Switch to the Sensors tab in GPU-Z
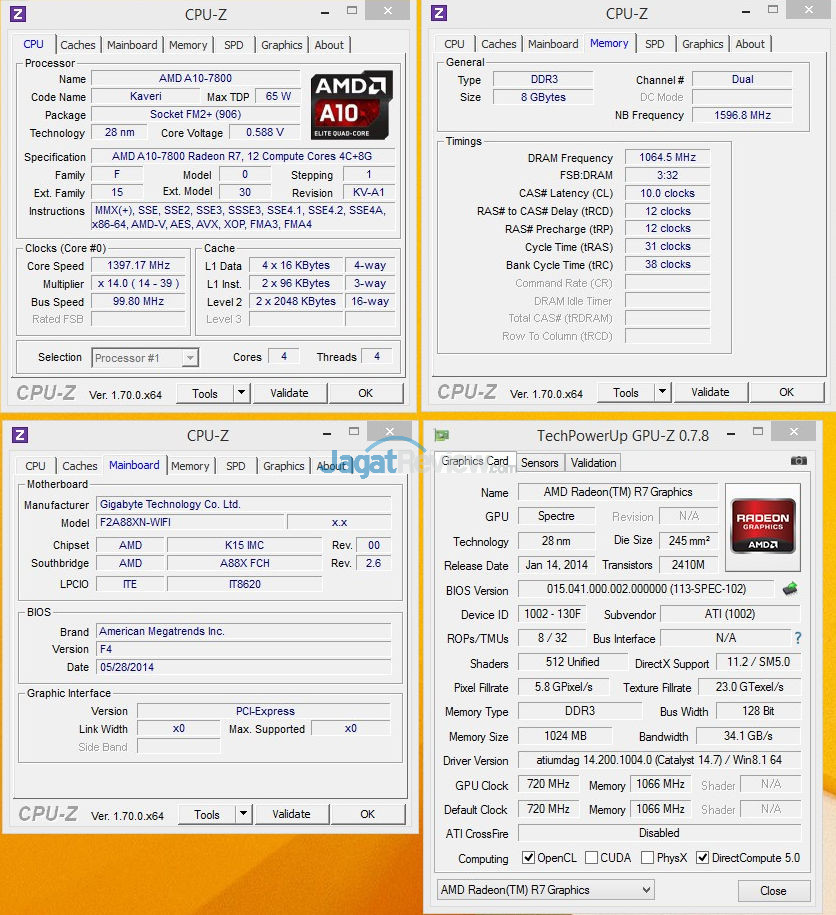The image size is (836, 915). coord(539,462)
